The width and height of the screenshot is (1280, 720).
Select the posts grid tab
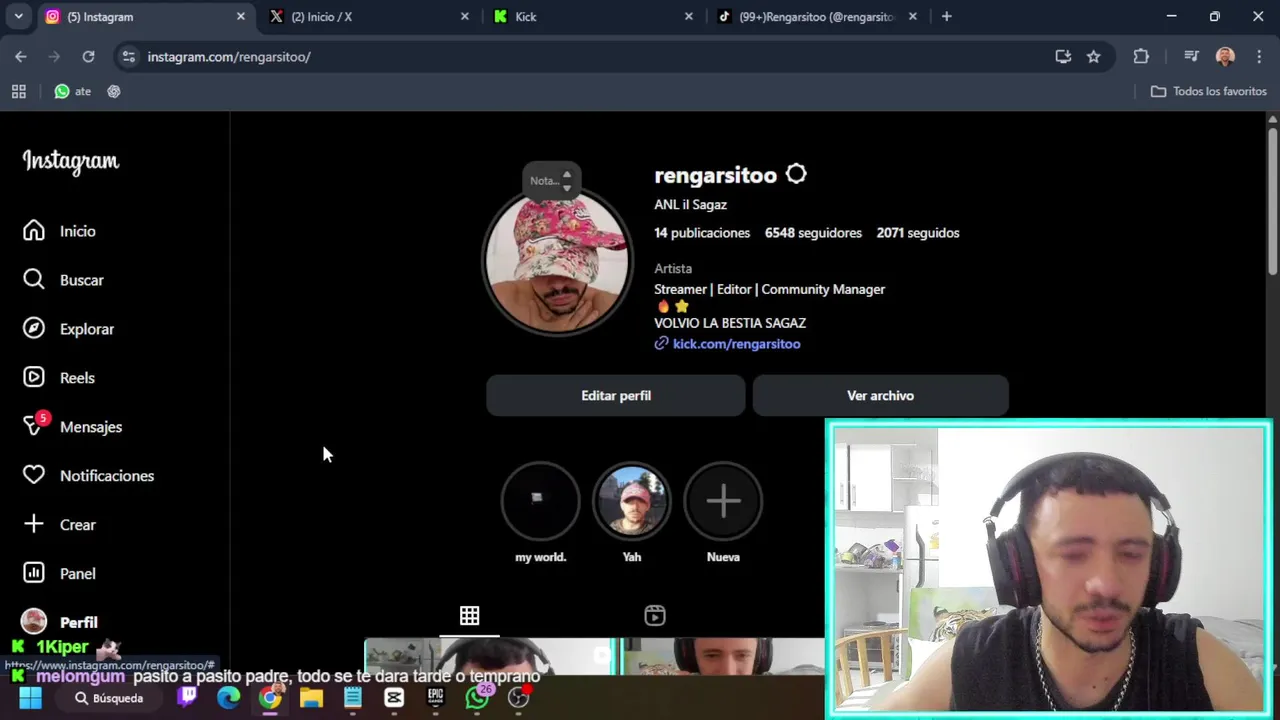click(469, 616)
